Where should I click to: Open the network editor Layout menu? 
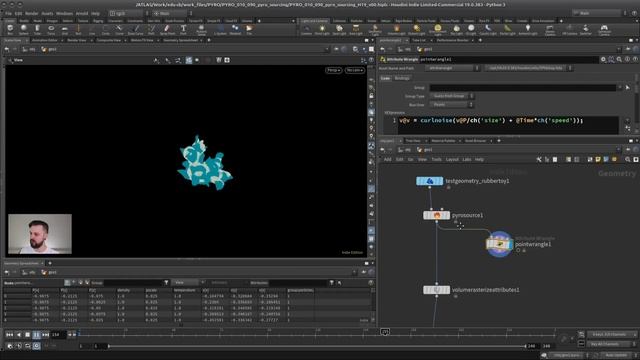[x=452, y=159]
